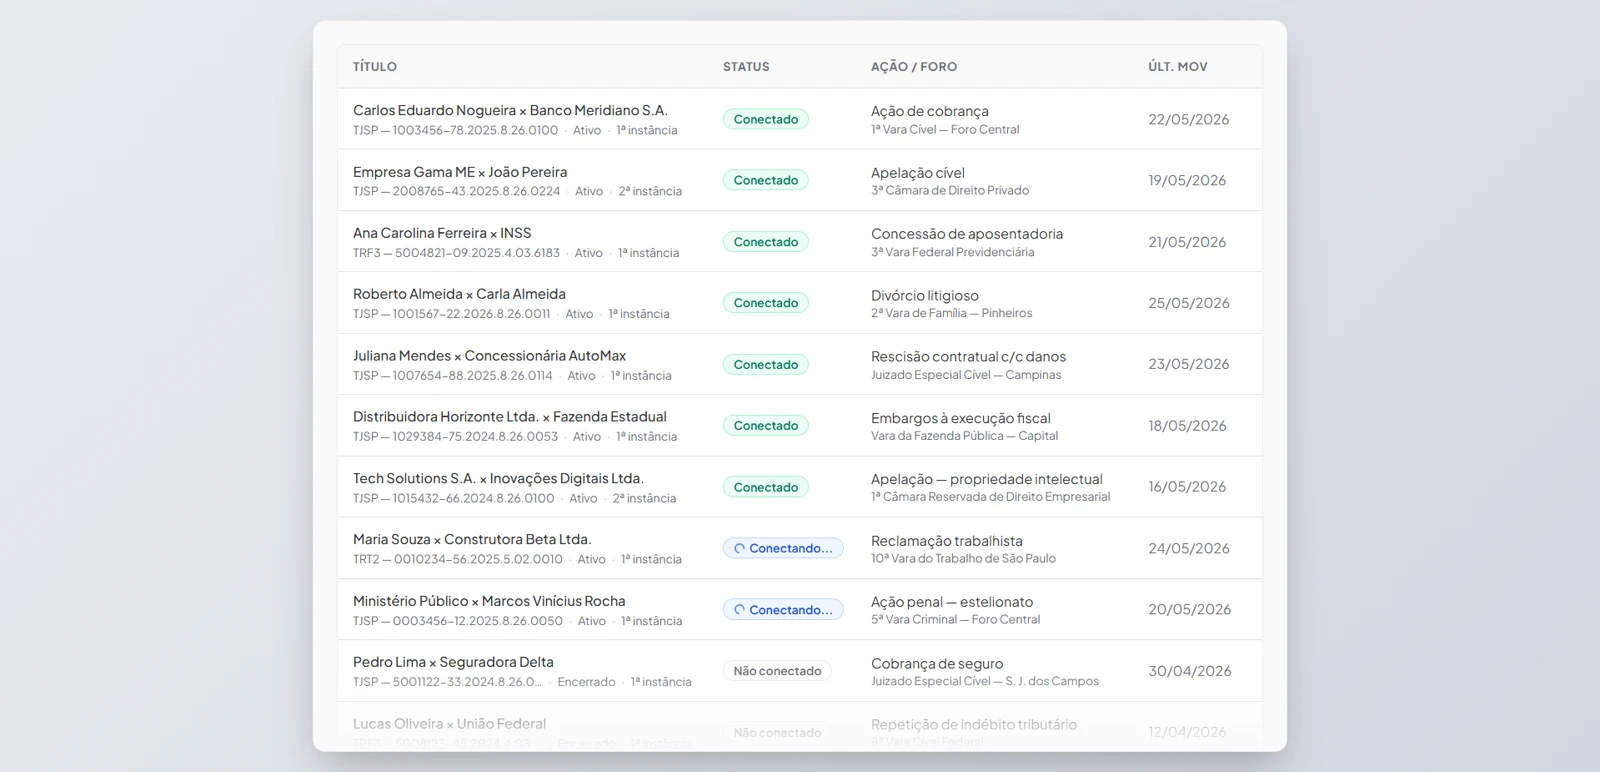The height and width of the screenshot is (772, 1600).
Task: Open Pedro Lima × Seguradora Delta case
Action: click(x=453, y=662)
